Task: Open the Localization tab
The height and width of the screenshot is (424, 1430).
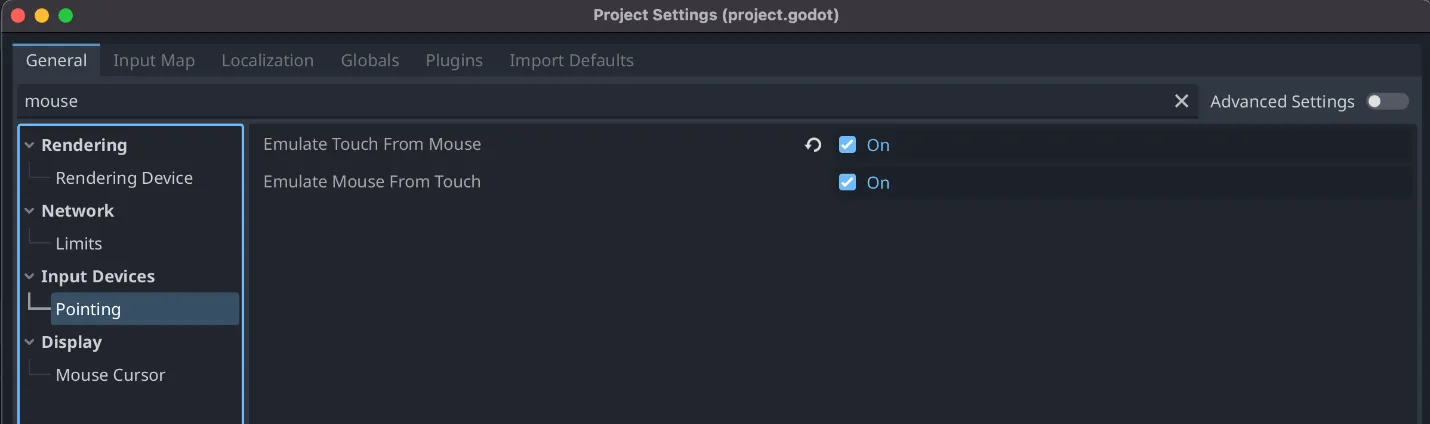Action: (267, 60)
